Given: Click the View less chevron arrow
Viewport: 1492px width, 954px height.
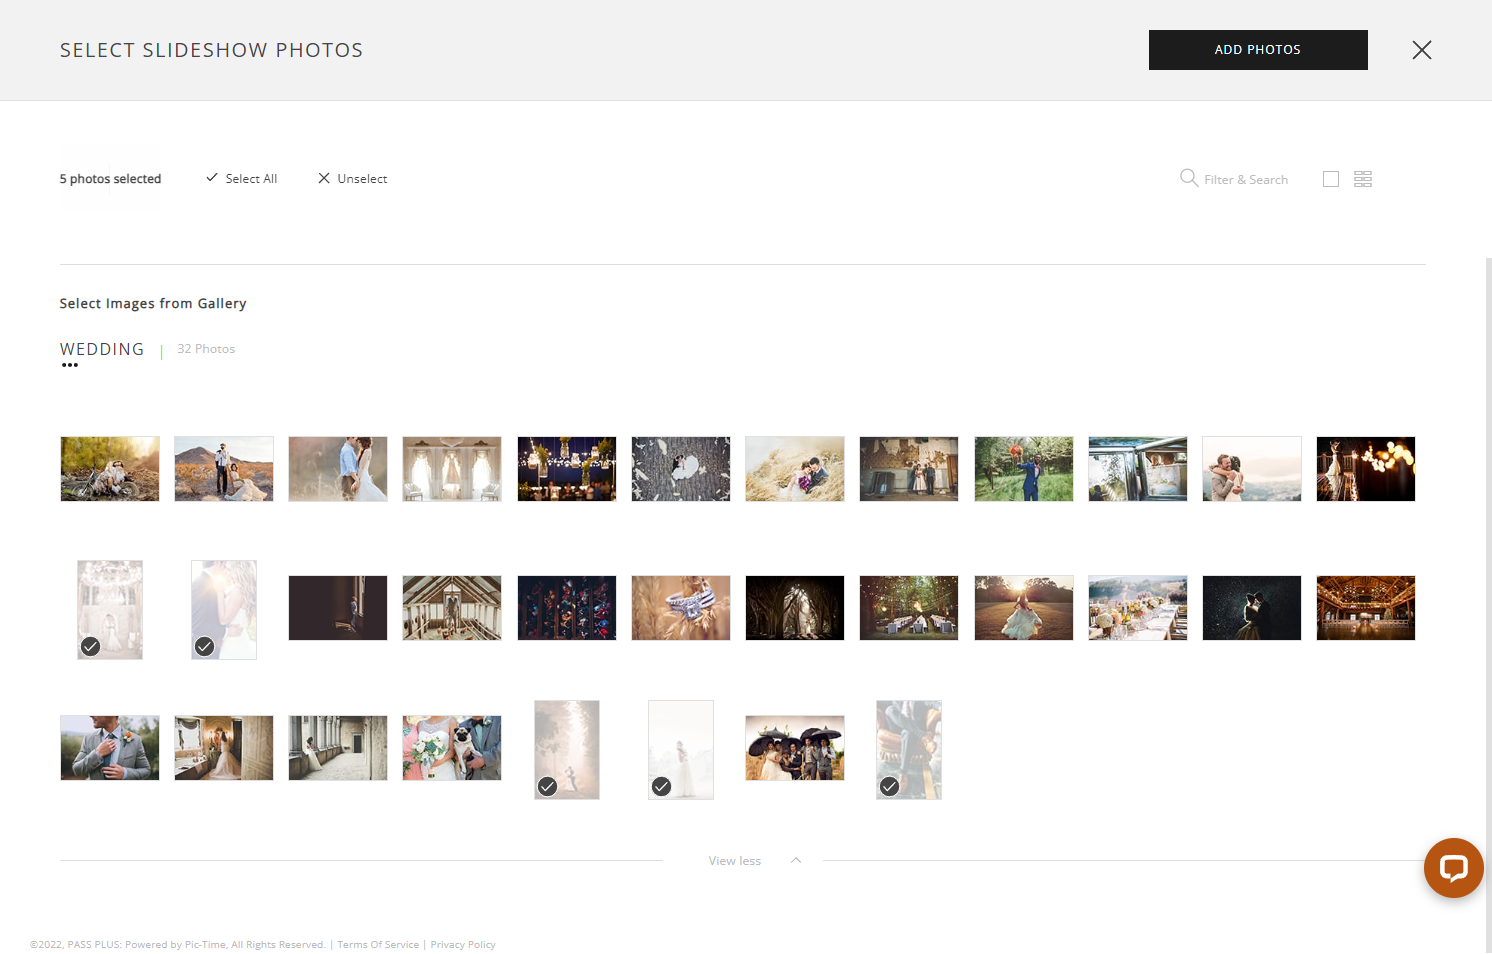Looking at the screenshot, I should (796, 860).
